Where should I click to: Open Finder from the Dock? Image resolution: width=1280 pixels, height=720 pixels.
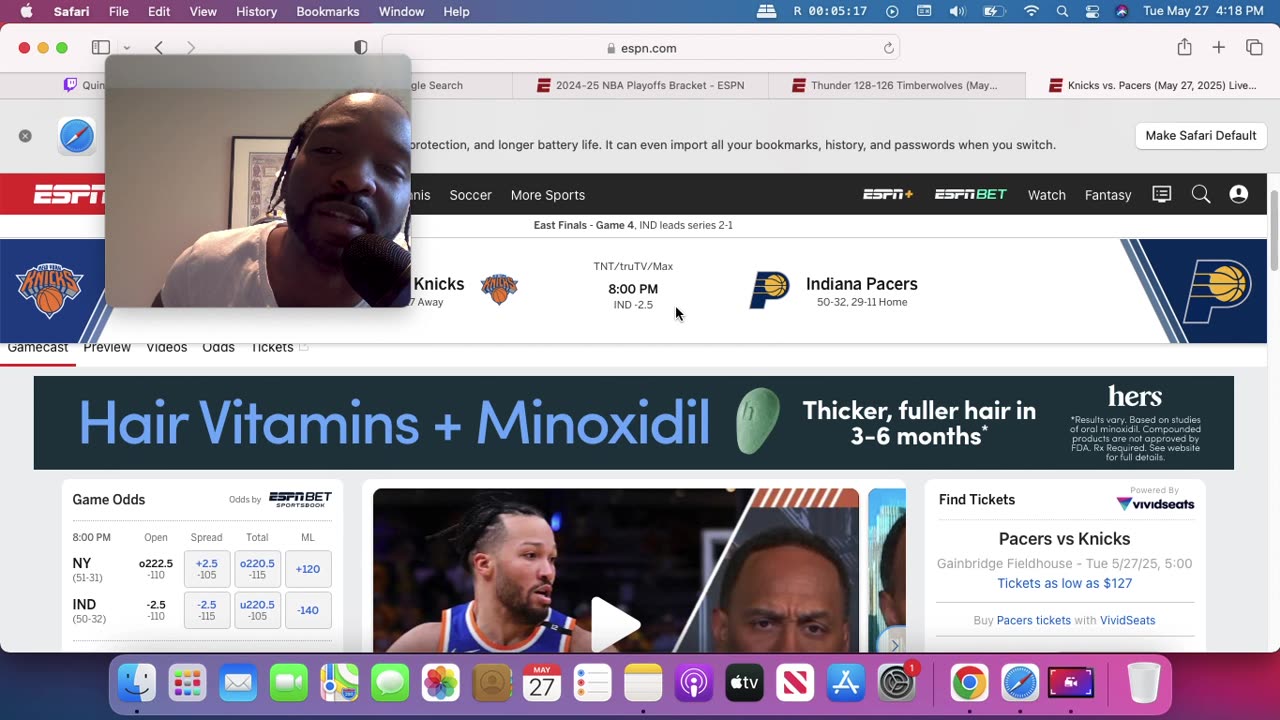pos(137,683)
